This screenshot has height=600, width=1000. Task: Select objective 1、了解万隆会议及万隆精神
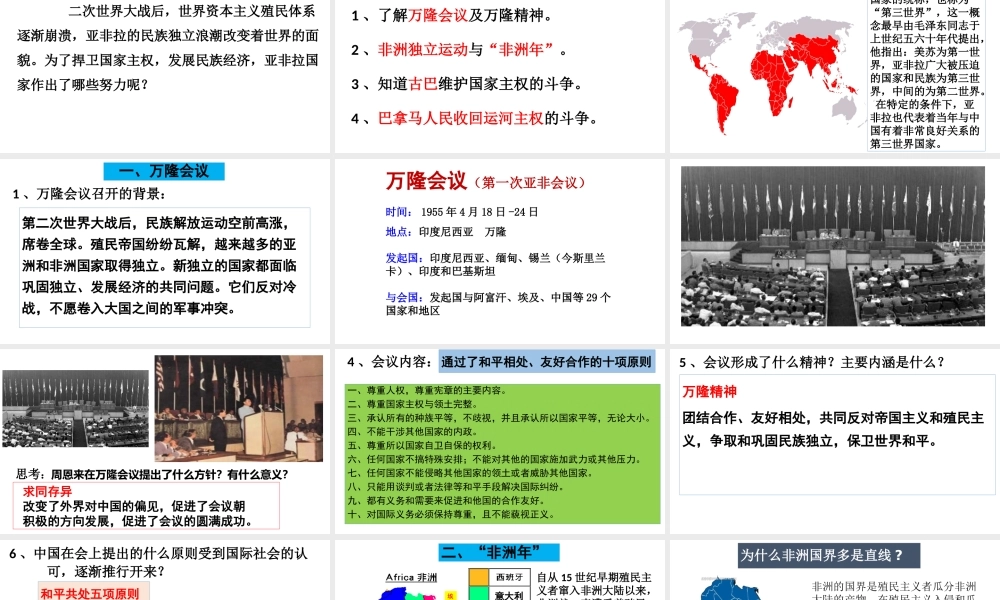point(452,15)
